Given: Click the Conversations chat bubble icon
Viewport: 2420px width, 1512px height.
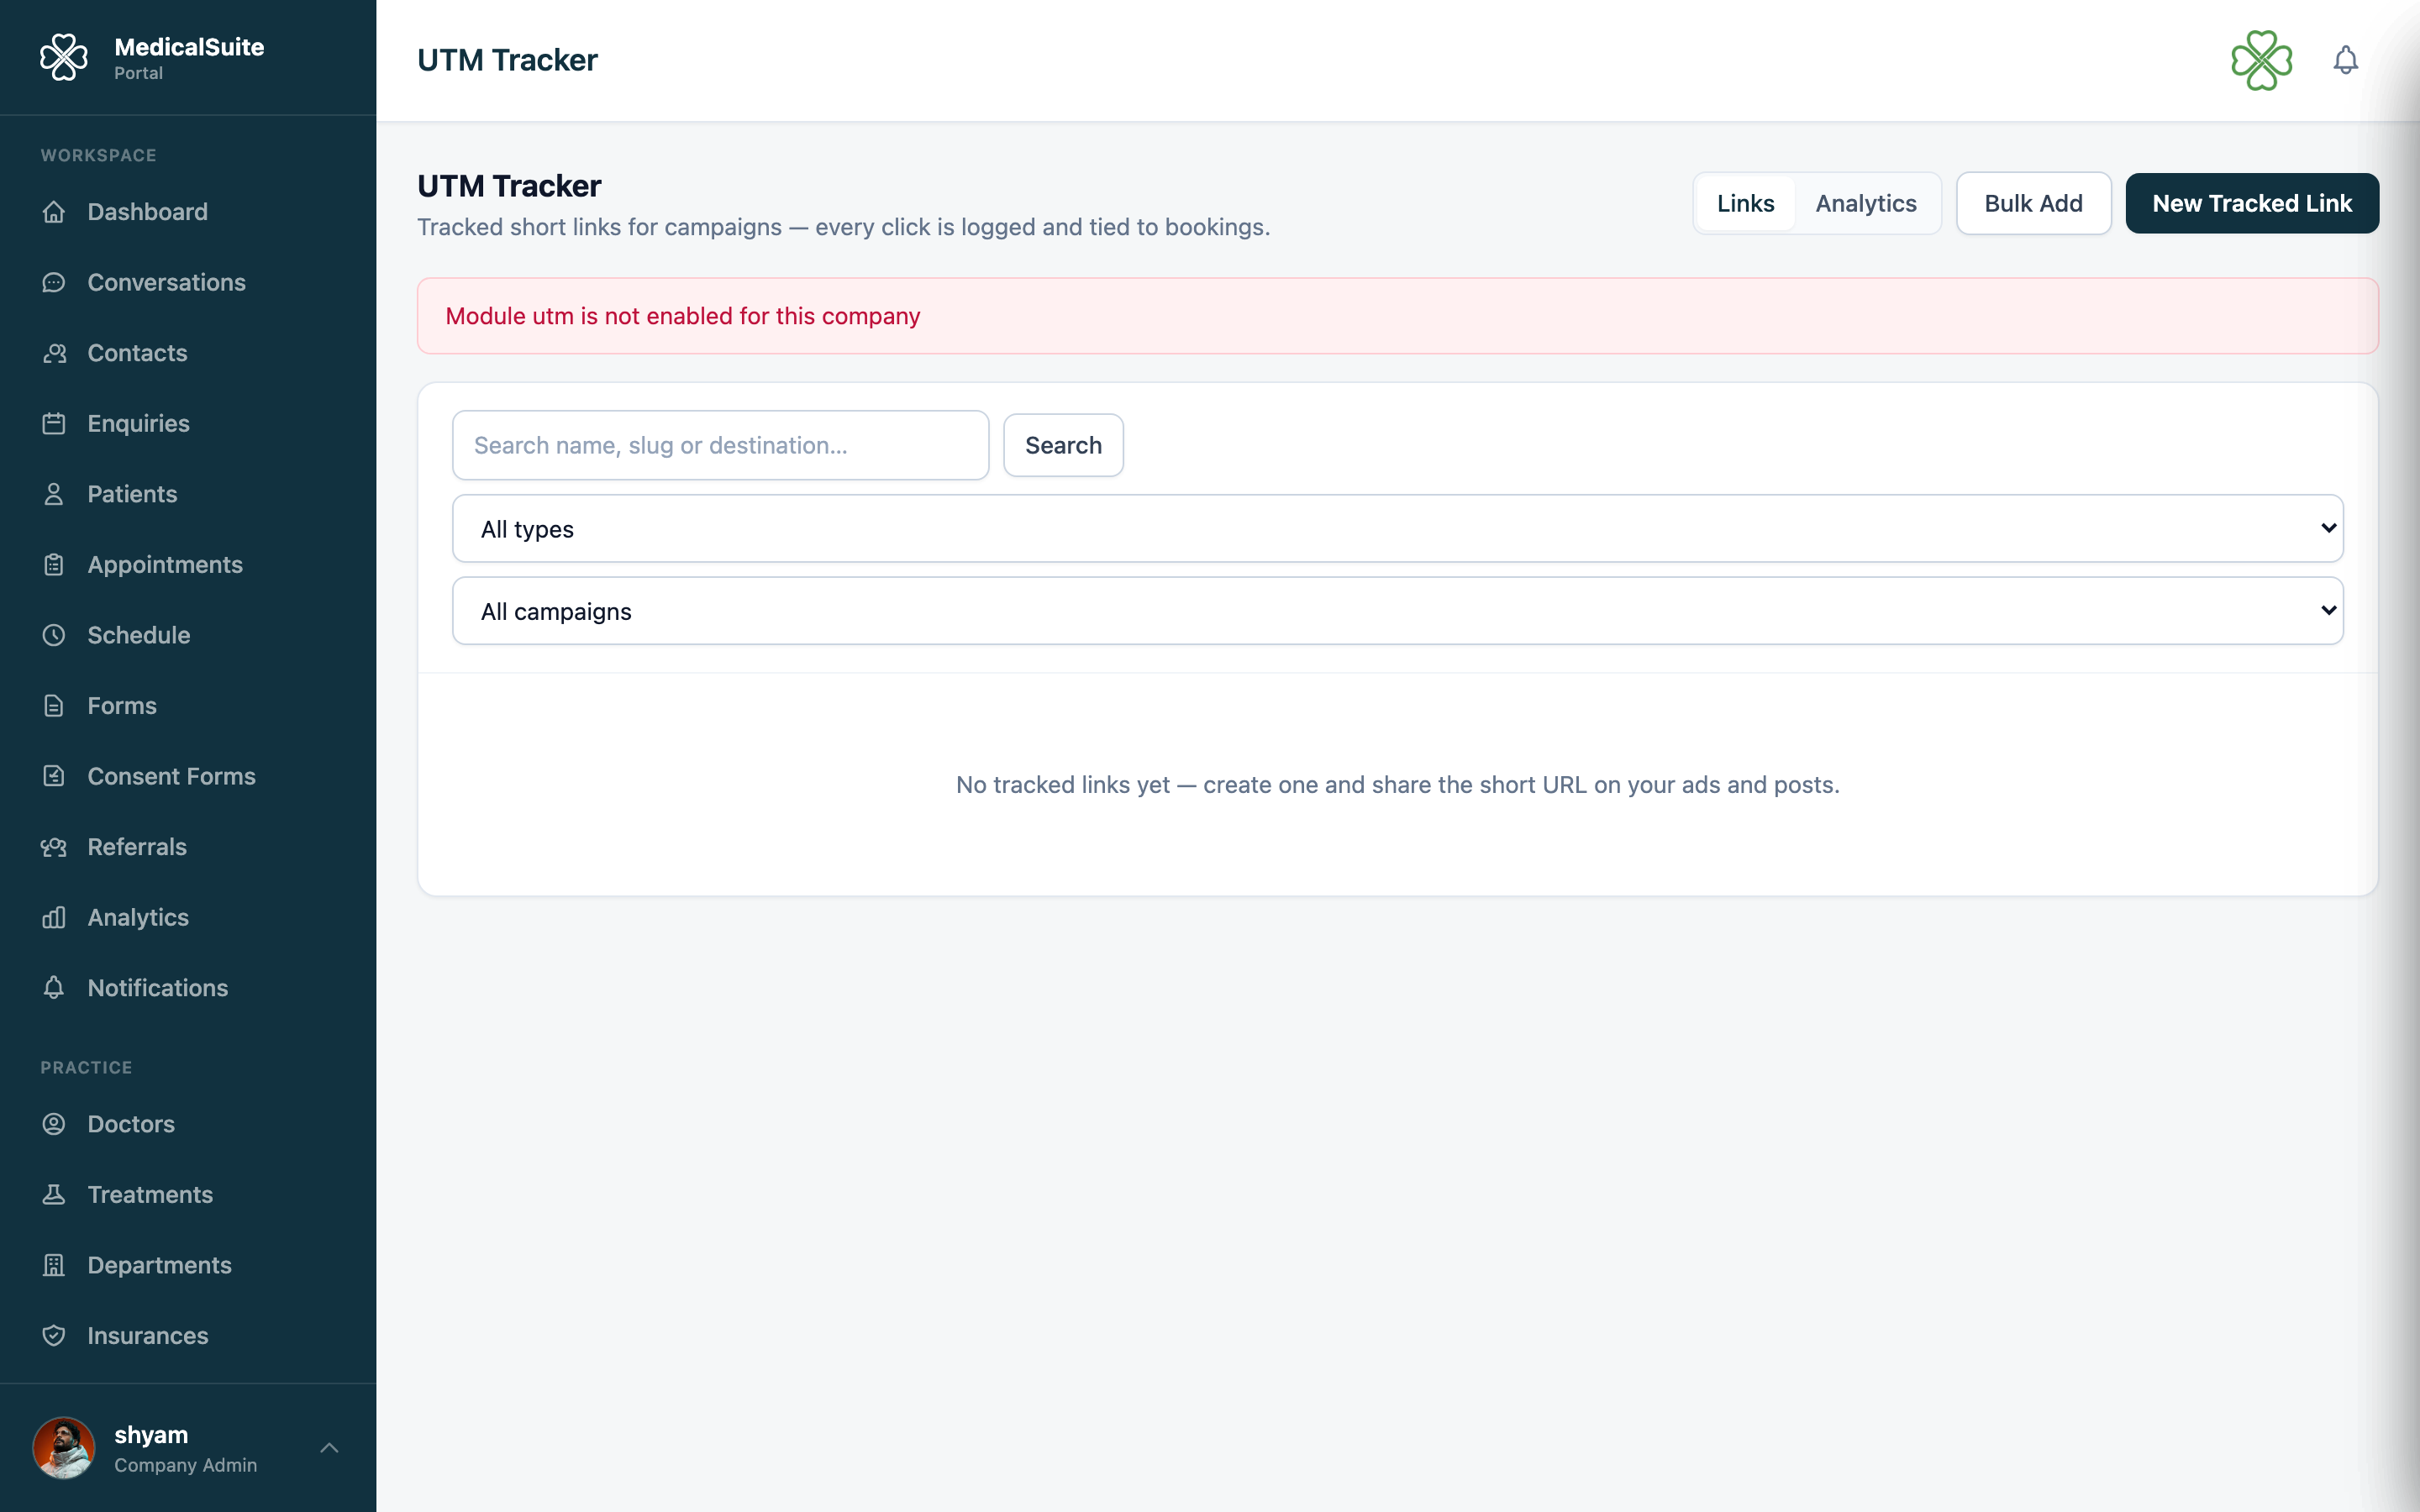Looking at the screenshot, I should [54, 283].
